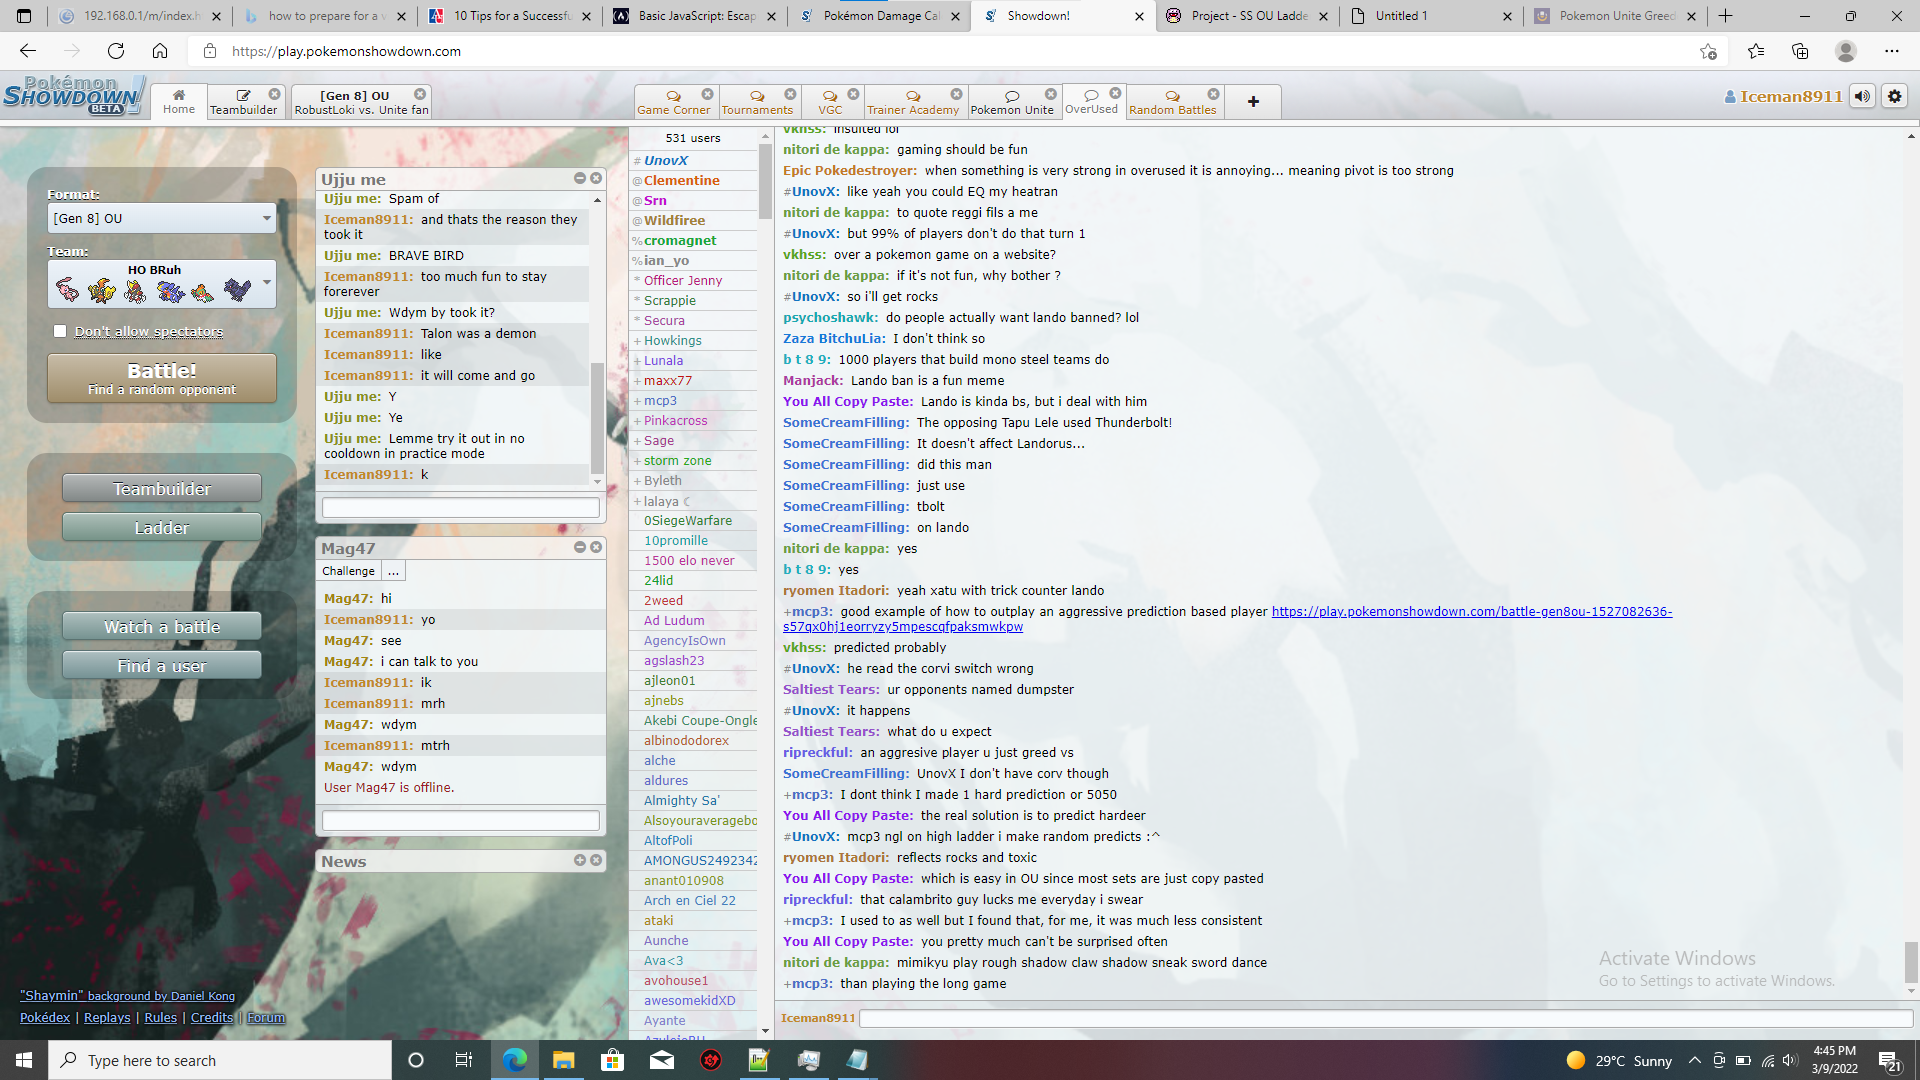The width and height of the screenshot is (1920, 1080).
Task: Click the Mag47 message input box
Action: tap(461, 821)
